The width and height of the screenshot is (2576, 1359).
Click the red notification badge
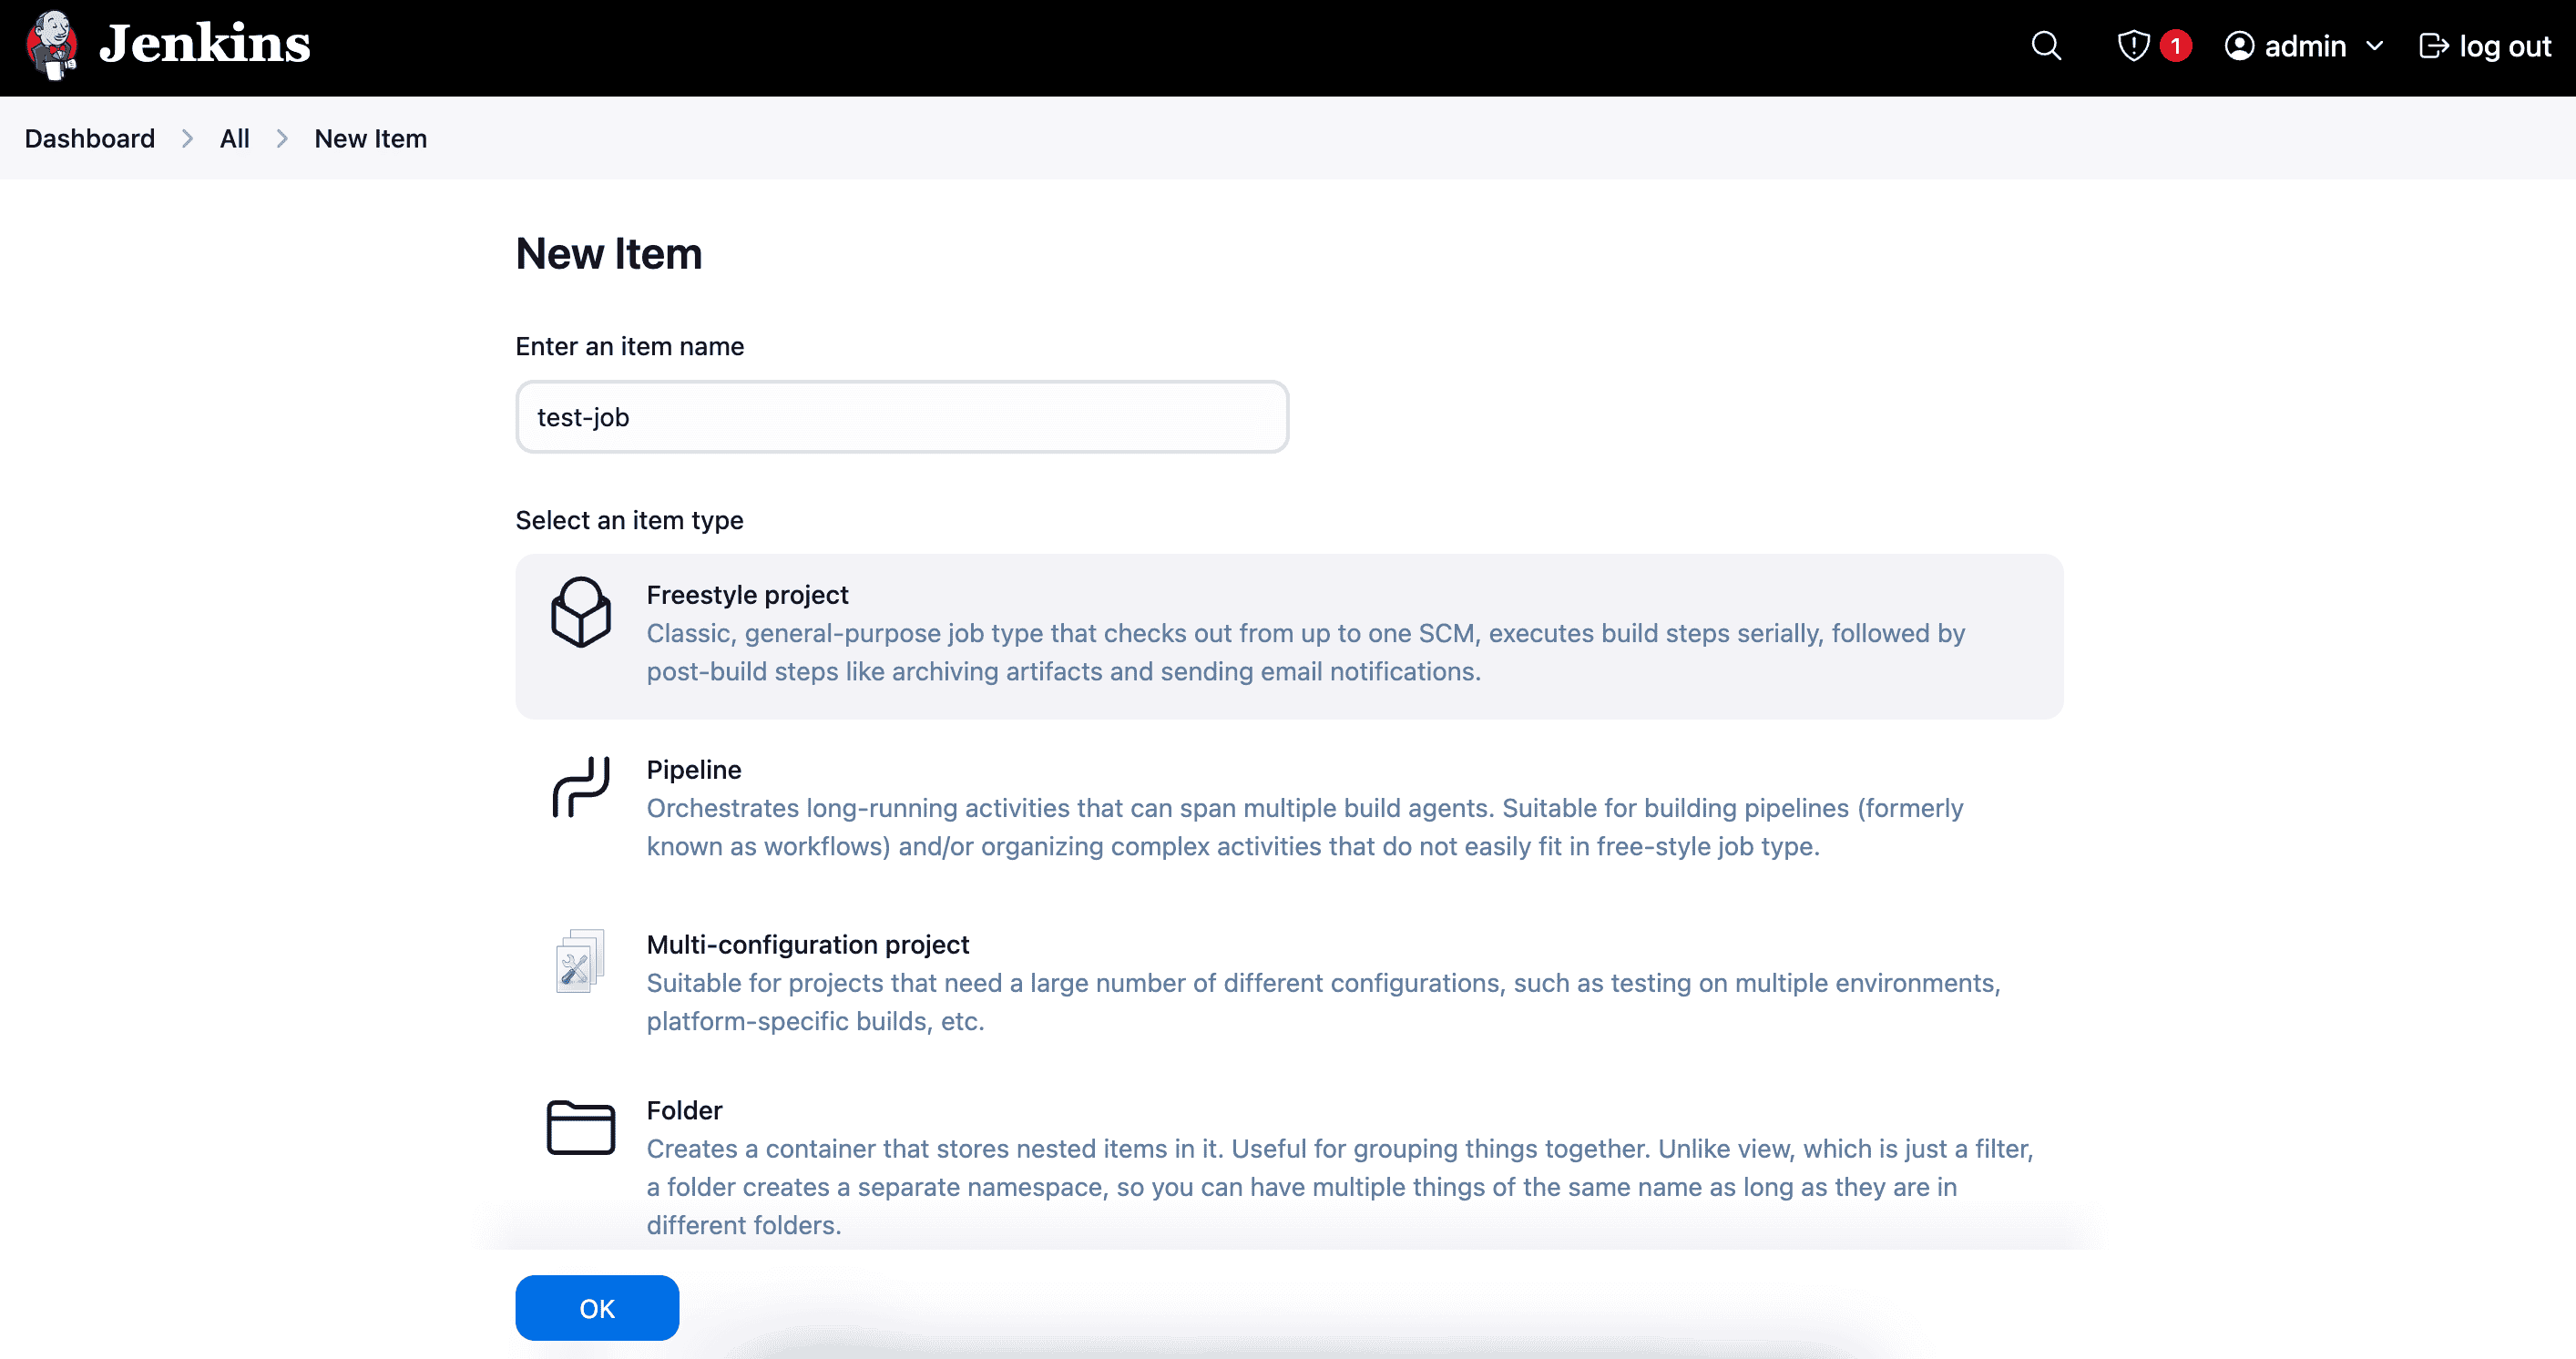point(2175,46)
